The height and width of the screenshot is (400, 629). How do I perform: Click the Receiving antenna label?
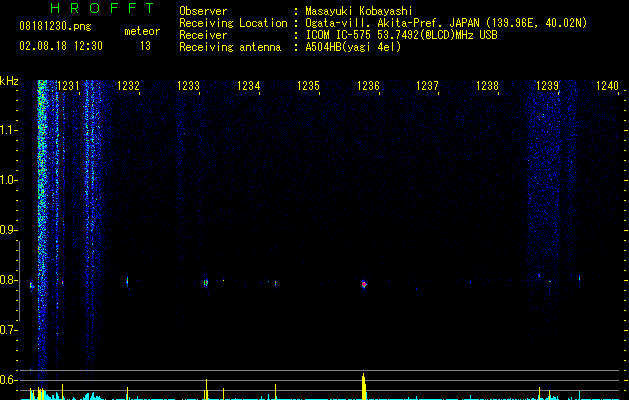tap(230, 47)
